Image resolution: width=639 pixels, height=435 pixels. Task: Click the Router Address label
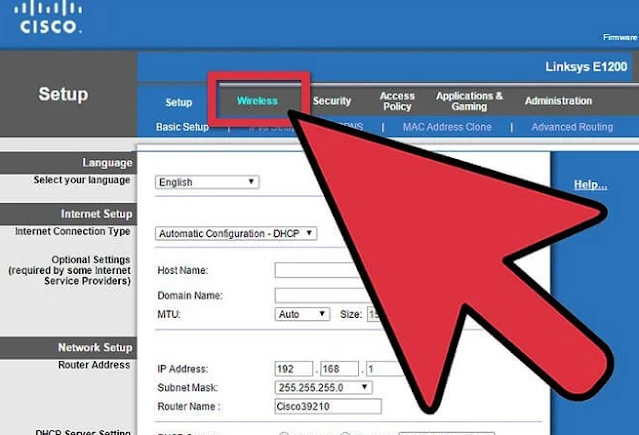click(x=94, y=365)
